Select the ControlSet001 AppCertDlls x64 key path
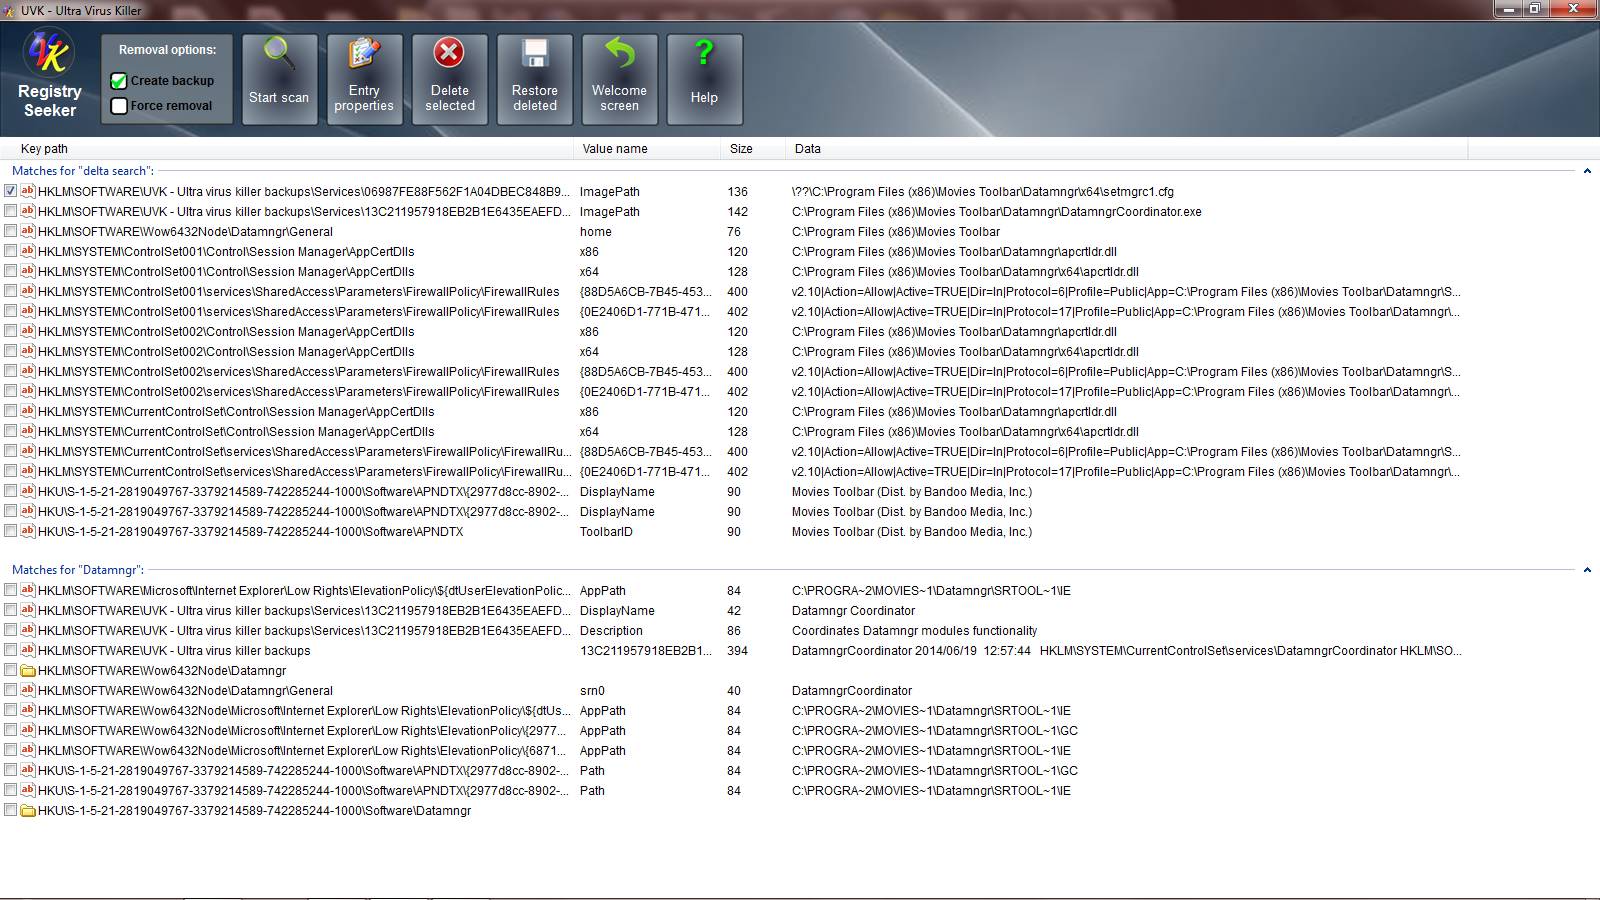The image size is (1600, 900). [226, 271]
